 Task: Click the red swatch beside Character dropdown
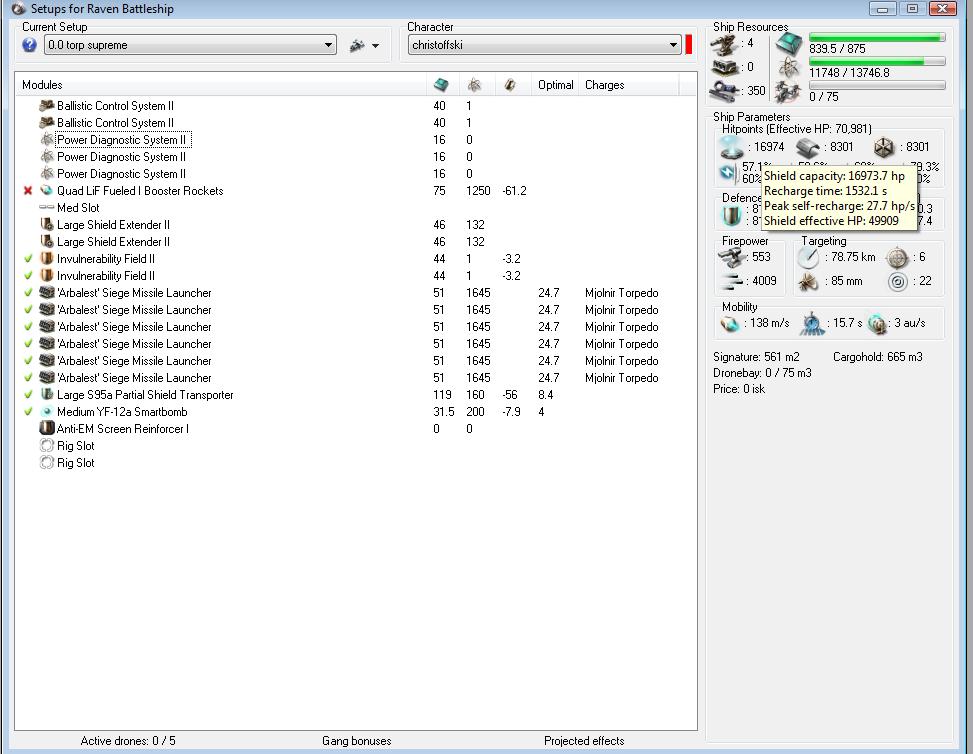click(689, 45)
